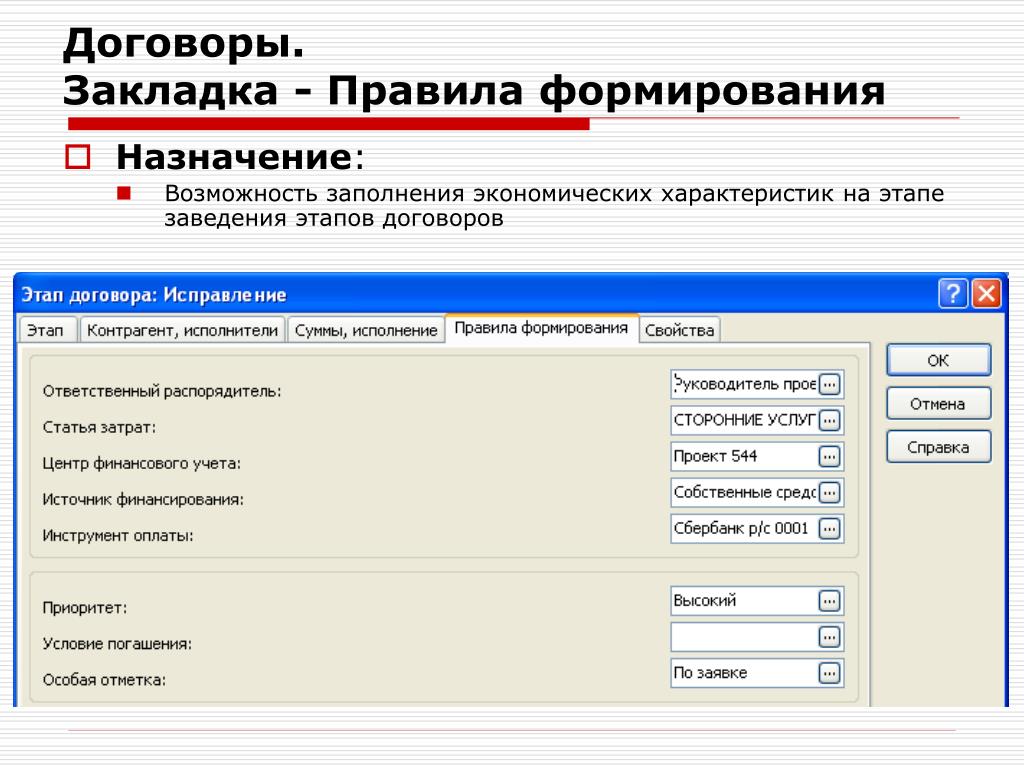Click the Статья затрат label
Viewport: 1024px width, 768px height.
(x=99, y=427)
